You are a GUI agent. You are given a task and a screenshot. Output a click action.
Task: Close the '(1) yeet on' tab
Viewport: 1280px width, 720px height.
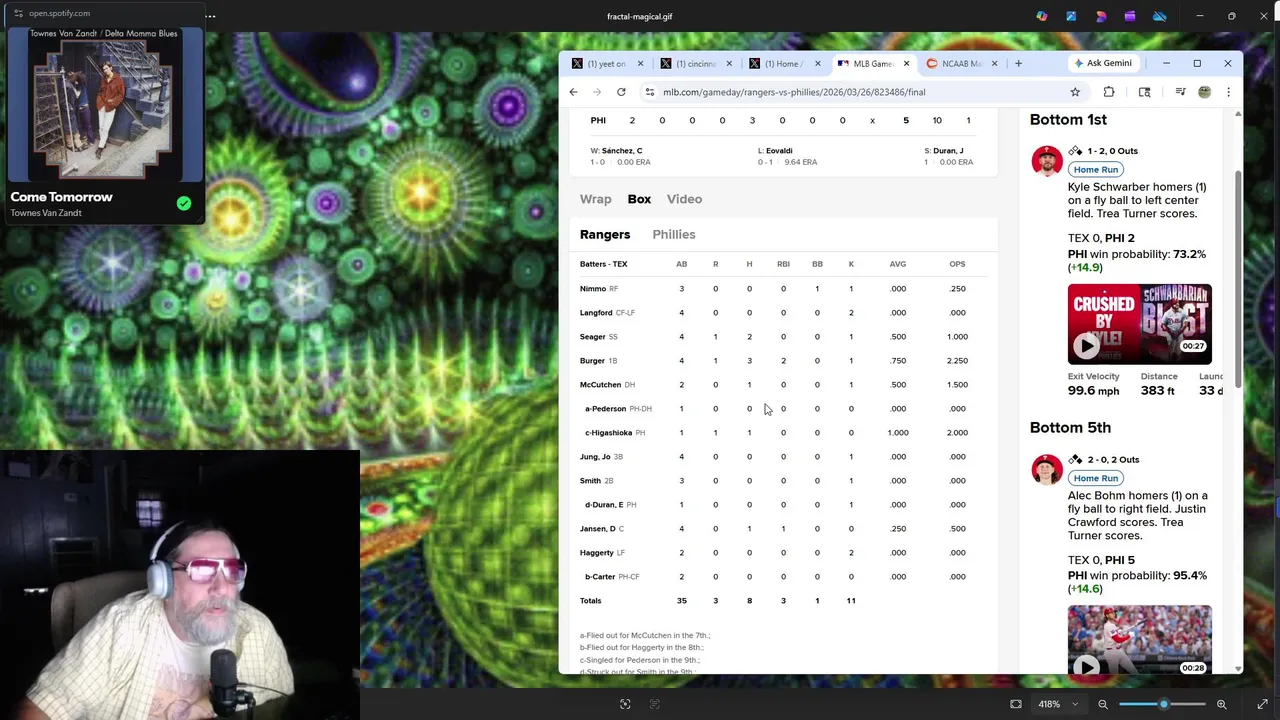tap(640, 64)
